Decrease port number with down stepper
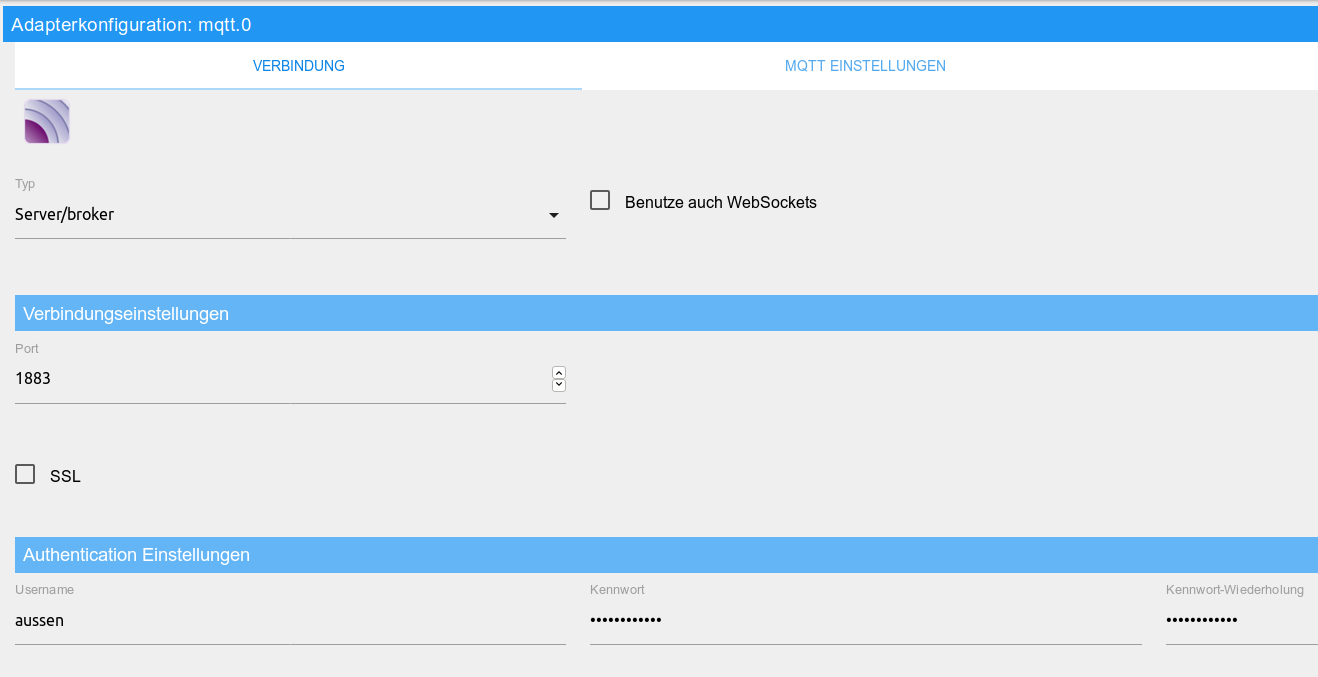 point(559,385)
